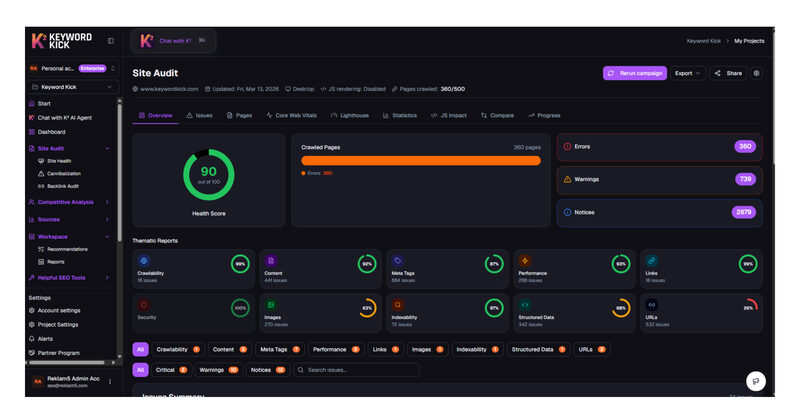Open the Warnings card showing 739

pyautogui.click(x=660, y=180)
